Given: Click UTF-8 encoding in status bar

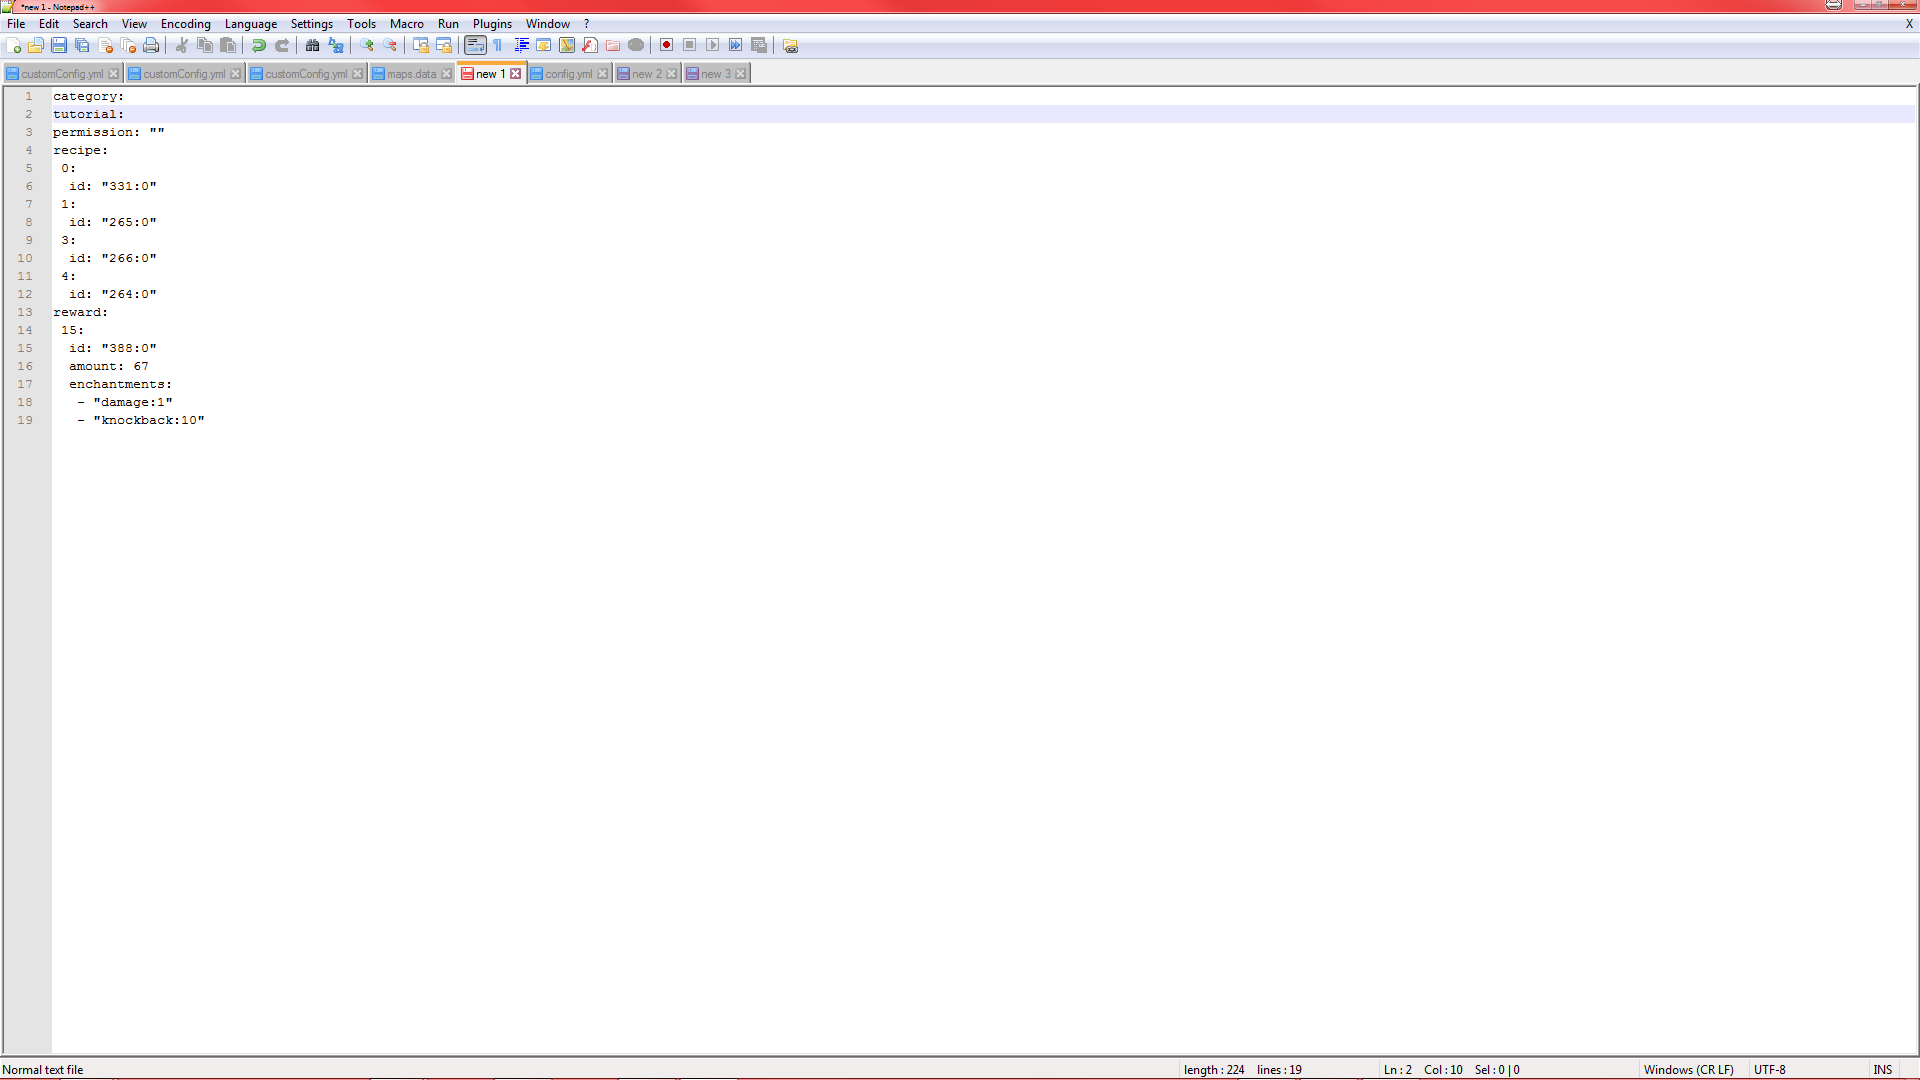Looking at the screenshot, I should [x=1770, y=1070].
